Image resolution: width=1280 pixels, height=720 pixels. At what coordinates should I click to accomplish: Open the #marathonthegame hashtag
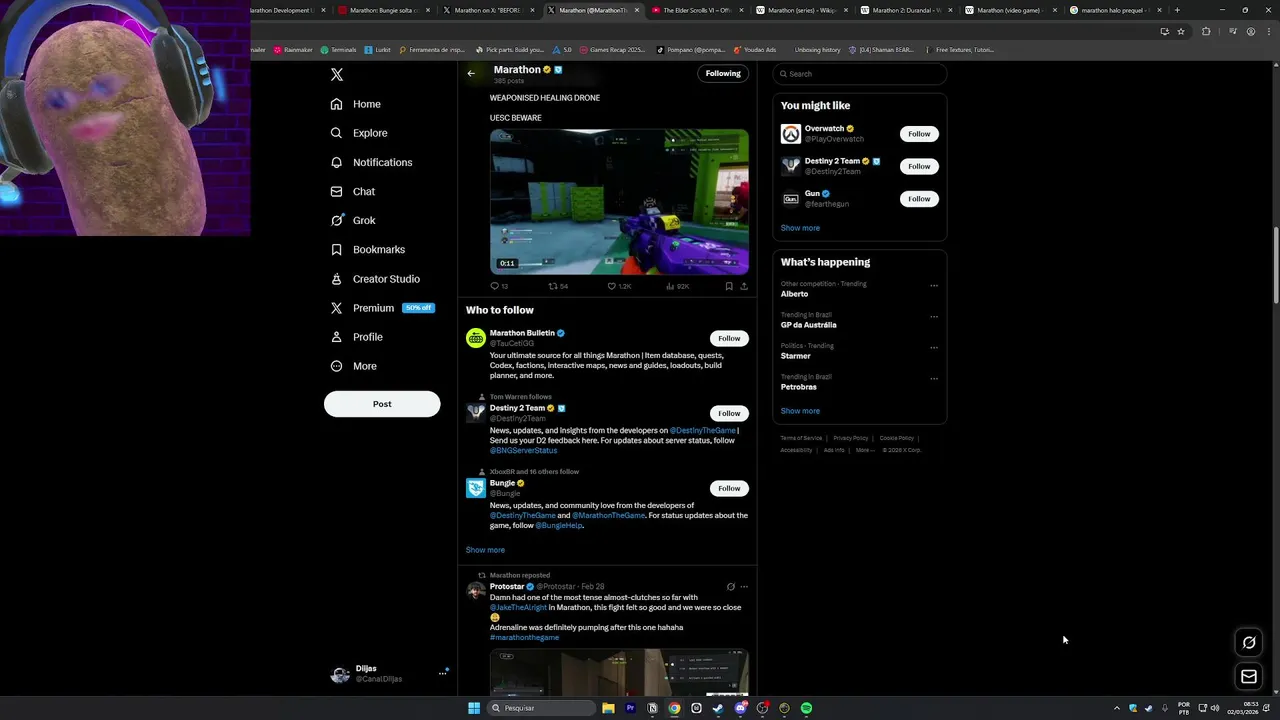[x=524, y=637]
